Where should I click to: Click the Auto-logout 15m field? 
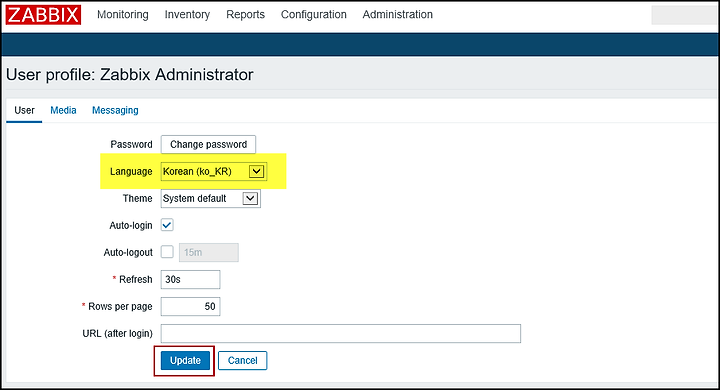[x=209, y=252]
